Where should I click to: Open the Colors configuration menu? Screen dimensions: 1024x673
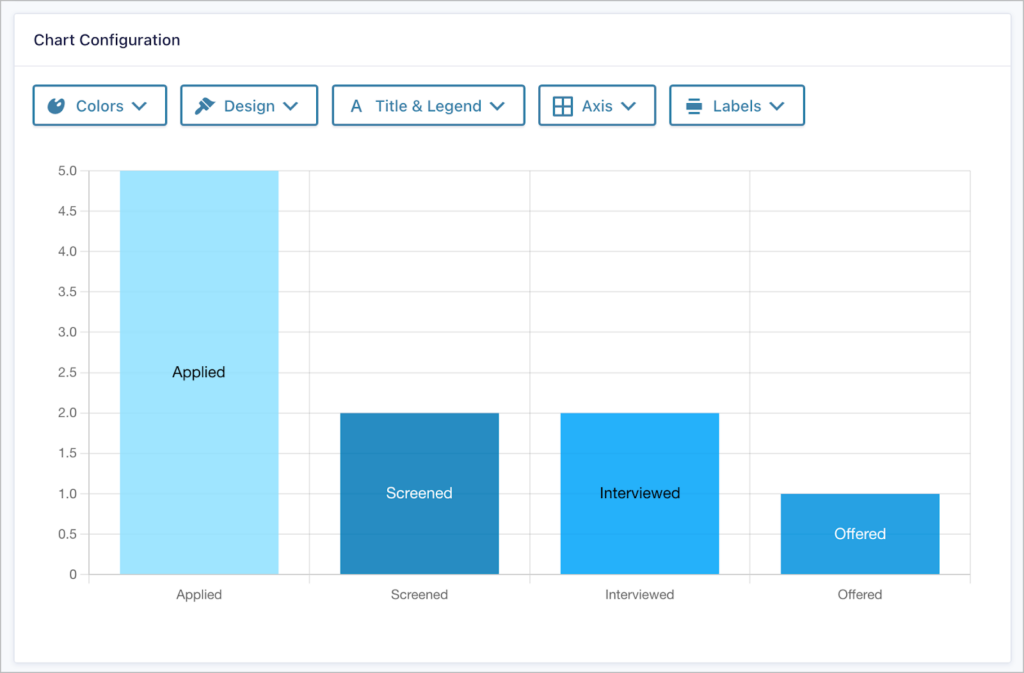pos(99,105)
